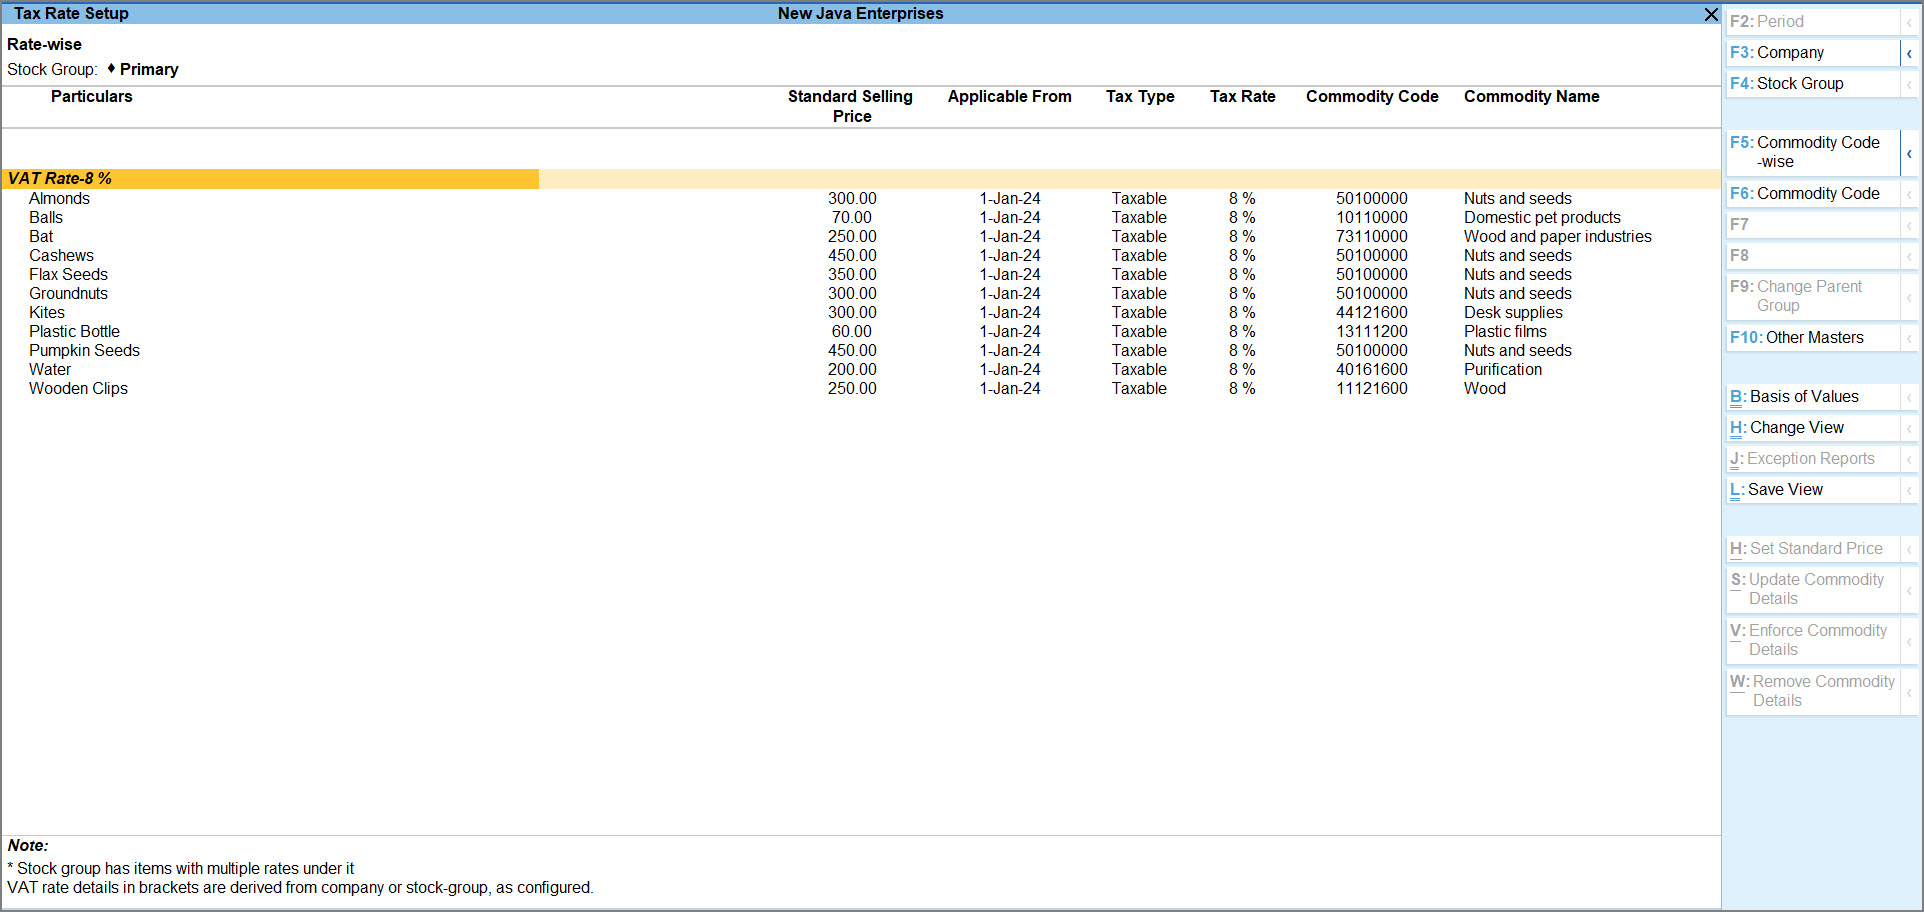The image size is (1924, 912).
Task: Click the Rate-wise heading
Action: point(44,44)
